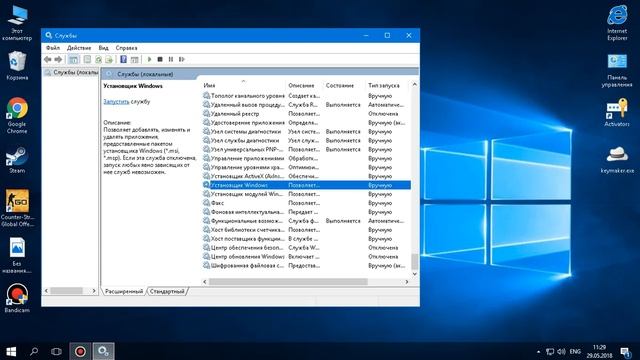Select Хост библиотеки счетчика service

click(306, 229)
